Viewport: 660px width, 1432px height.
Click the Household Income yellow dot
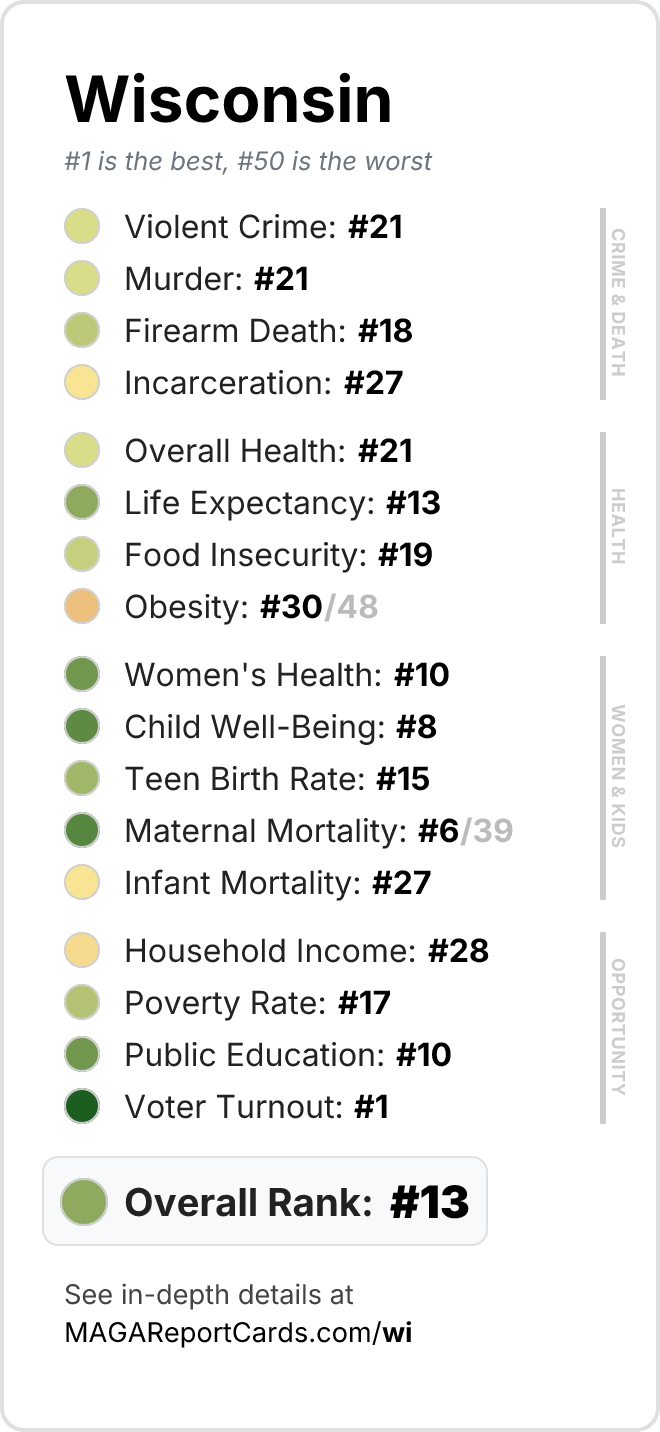(82, 951)
